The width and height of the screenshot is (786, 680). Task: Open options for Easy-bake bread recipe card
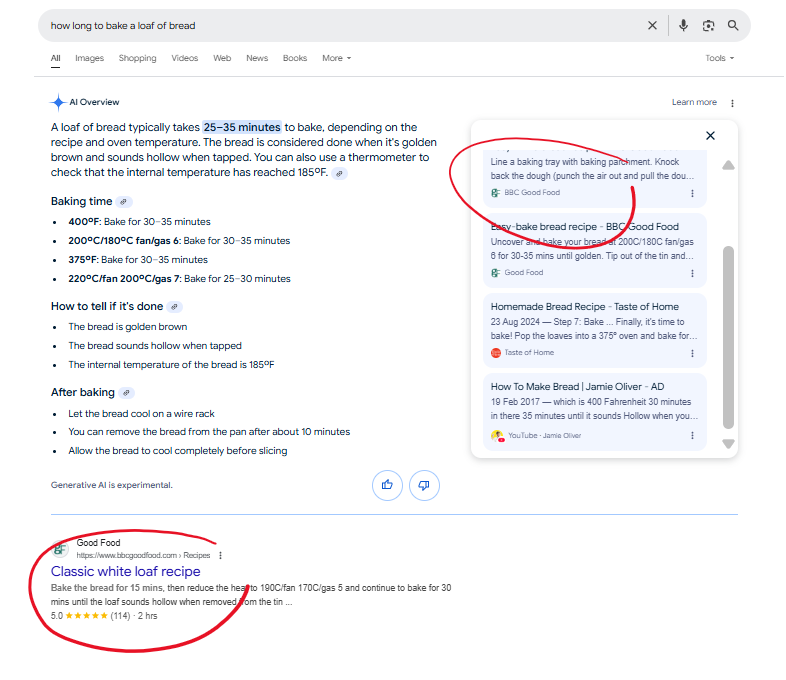pos(692,274)
